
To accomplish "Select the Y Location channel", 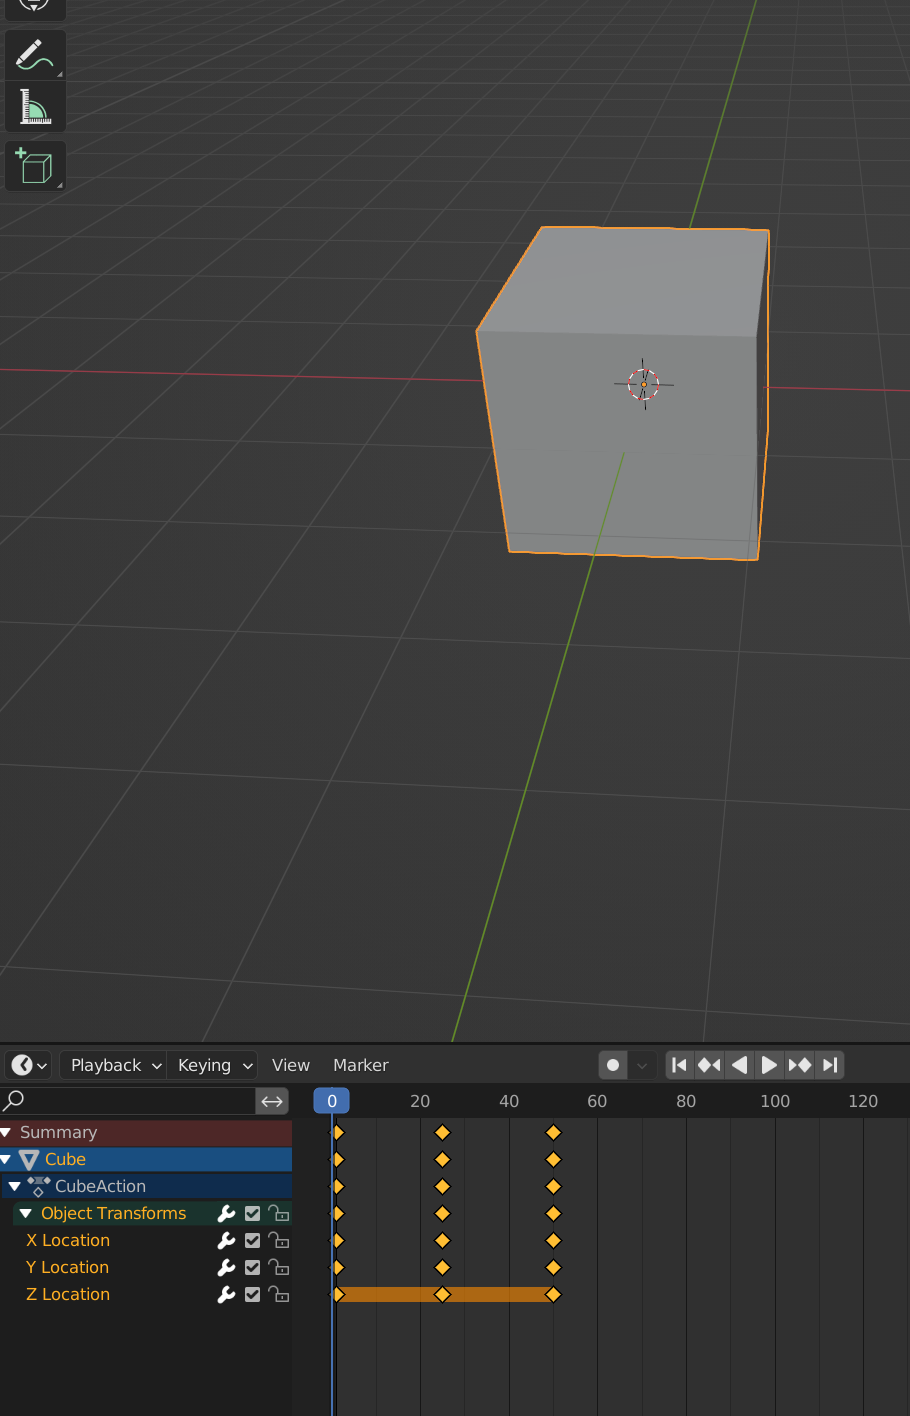I will click(x=67, y=1267).
